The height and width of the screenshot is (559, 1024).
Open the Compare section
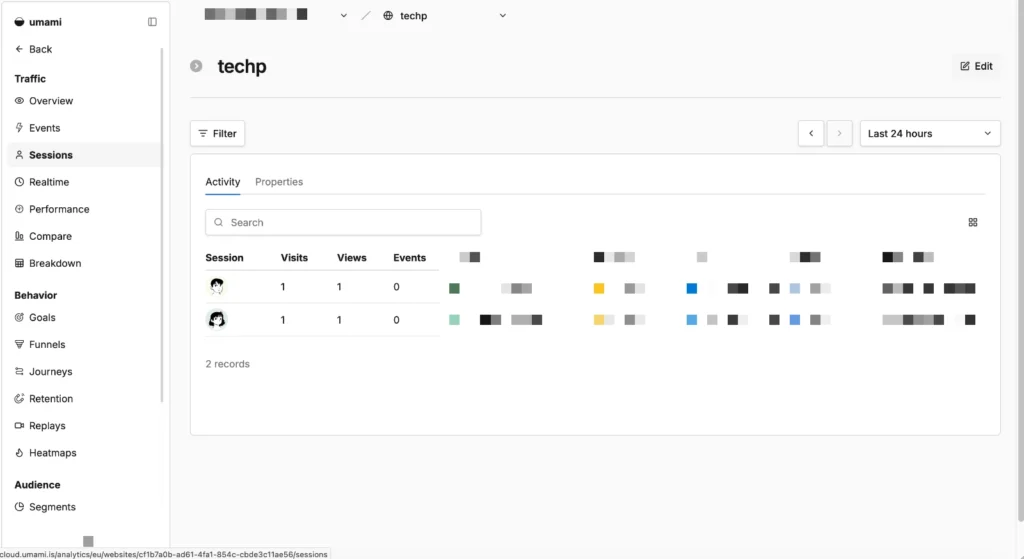coord(50,236)
